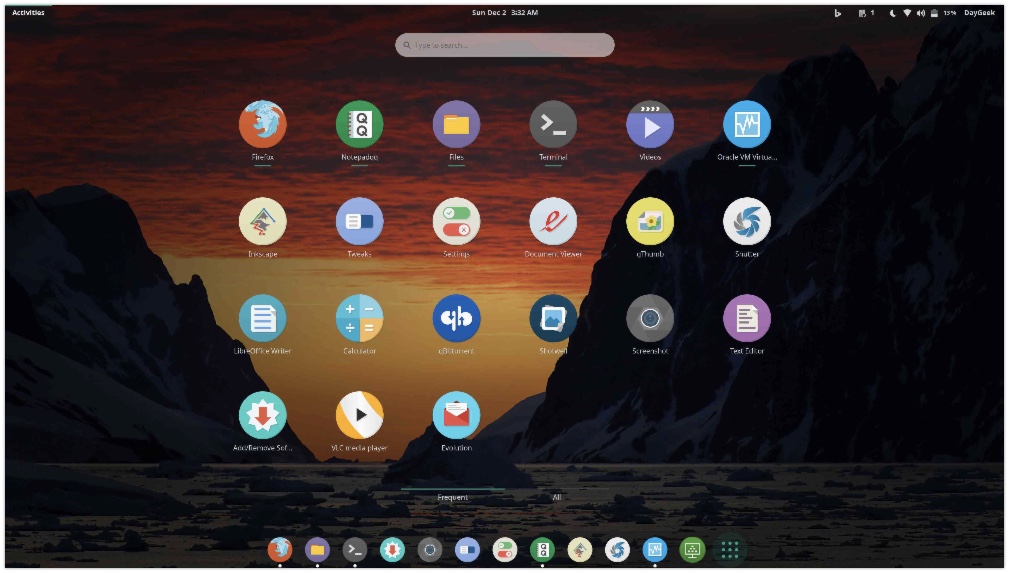Click the Terminal icon in the dock
The image size is (1009, 573).
(355, 549)
